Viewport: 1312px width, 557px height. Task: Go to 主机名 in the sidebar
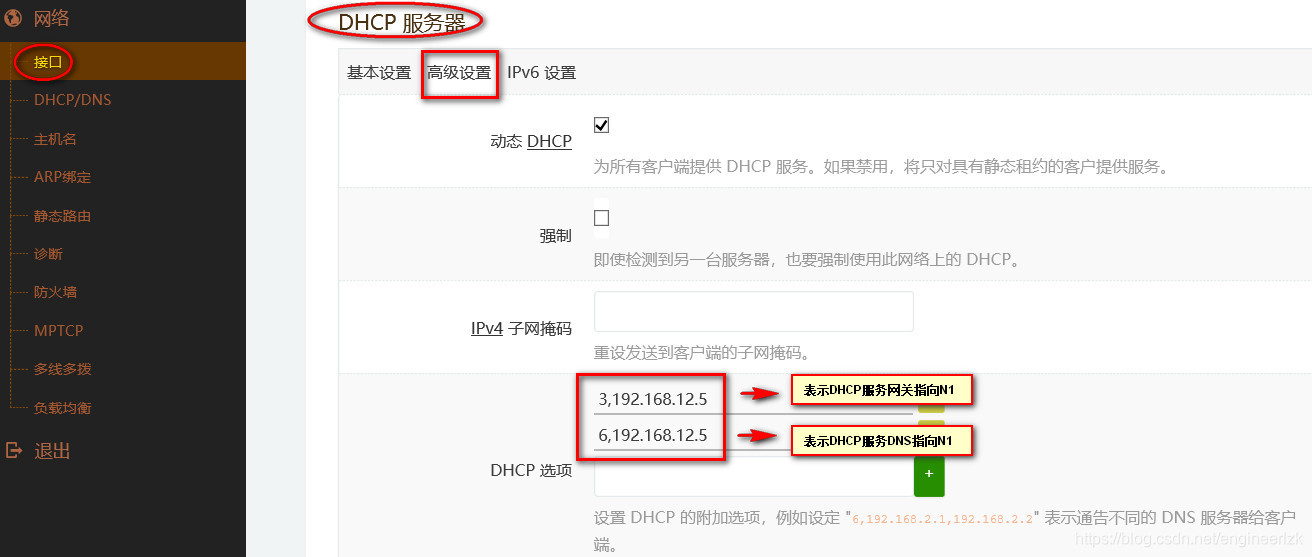coord(55,139)
